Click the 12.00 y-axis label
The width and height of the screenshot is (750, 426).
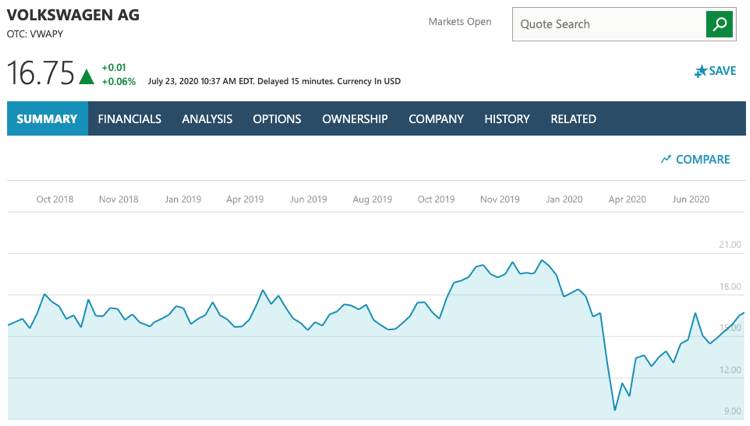click(x=730, y=370)
